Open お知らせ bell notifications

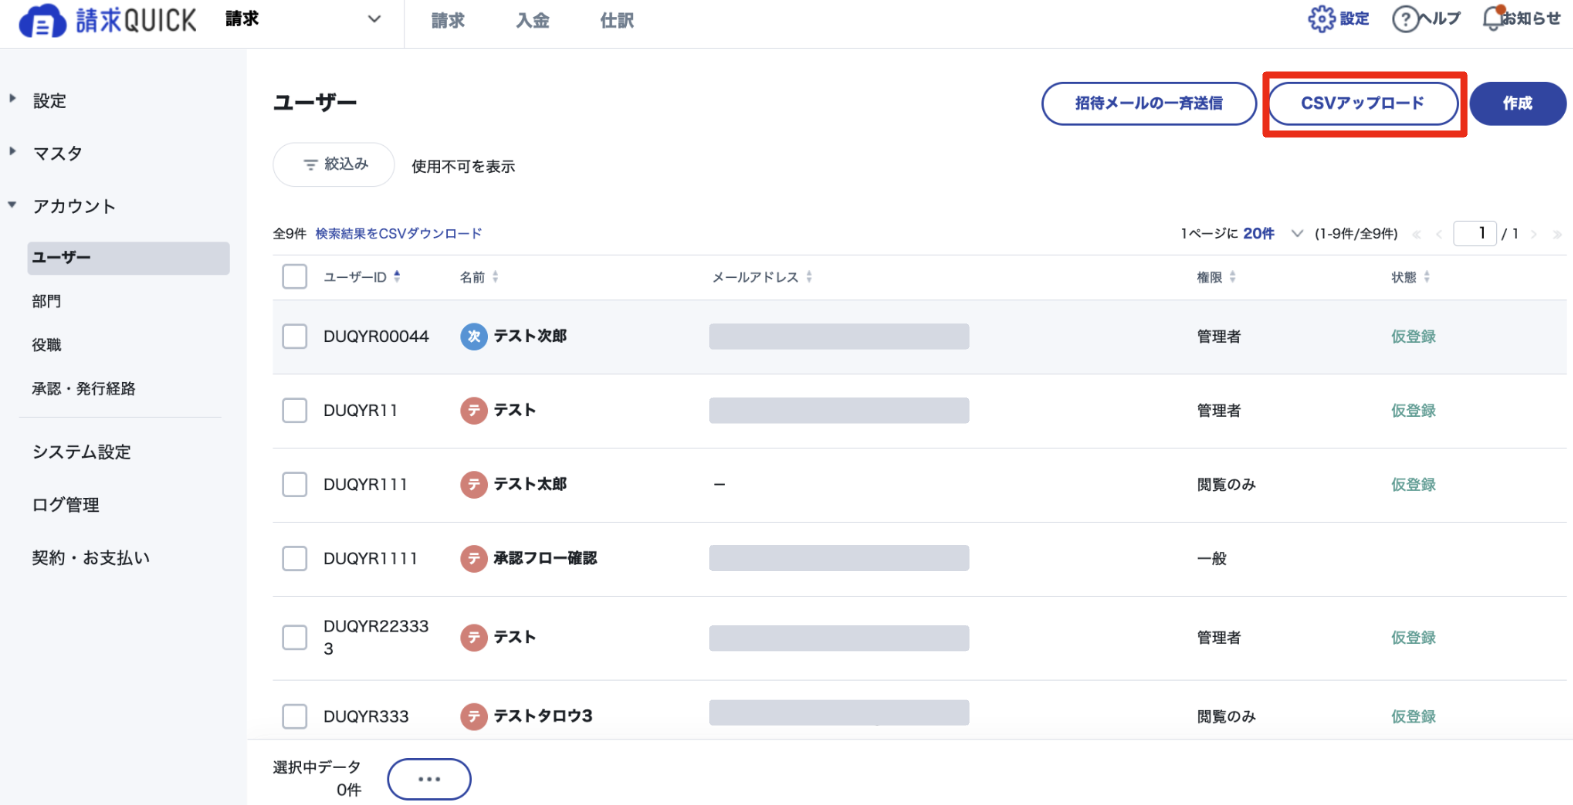point(1493,18)
